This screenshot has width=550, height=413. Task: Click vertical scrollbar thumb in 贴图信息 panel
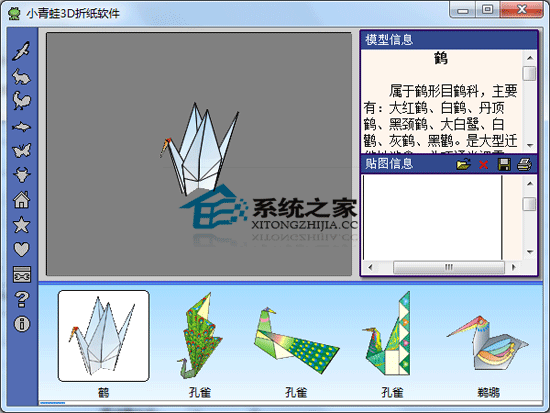(x=530, y=204)
